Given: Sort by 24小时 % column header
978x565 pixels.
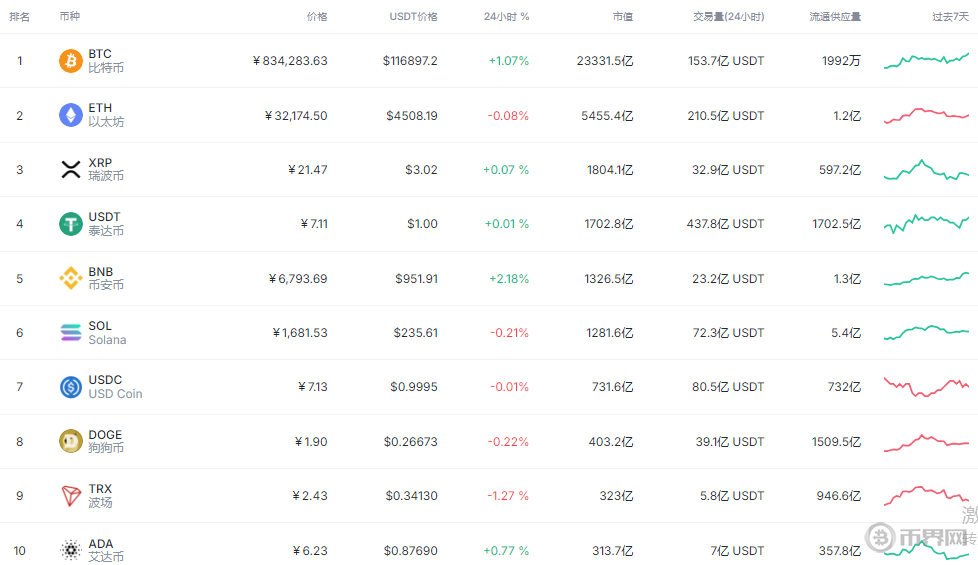Looking at the screenshot, I should coord(506,17).
